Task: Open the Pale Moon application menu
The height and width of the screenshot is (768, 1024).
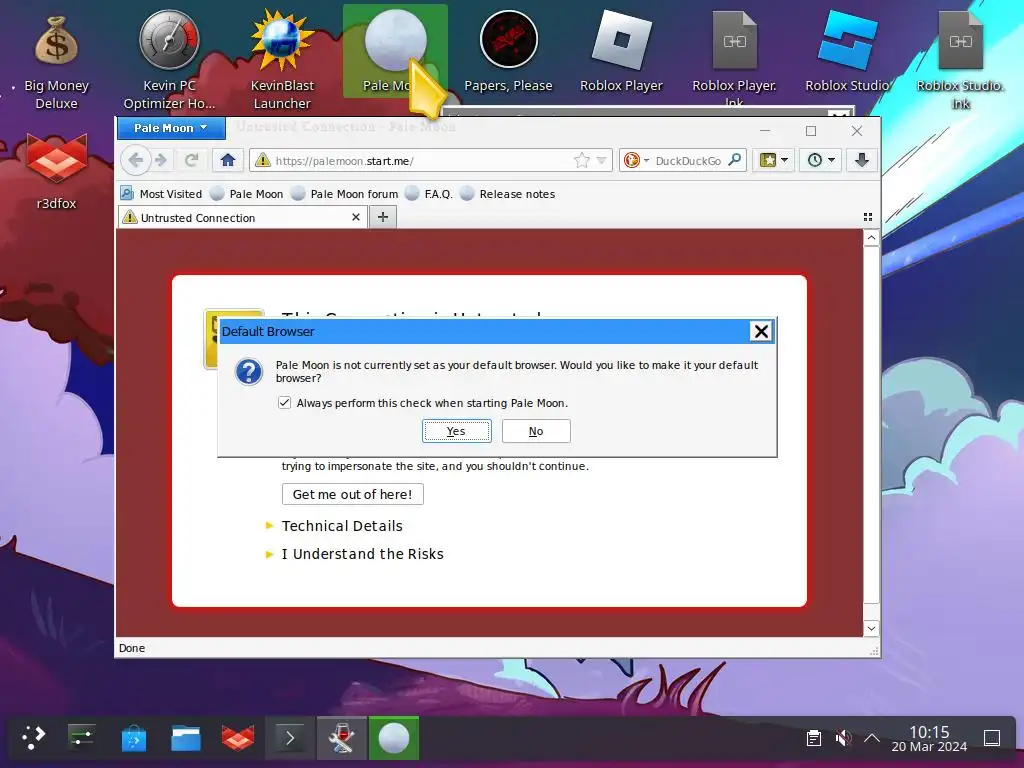Action: coord(171,128)
